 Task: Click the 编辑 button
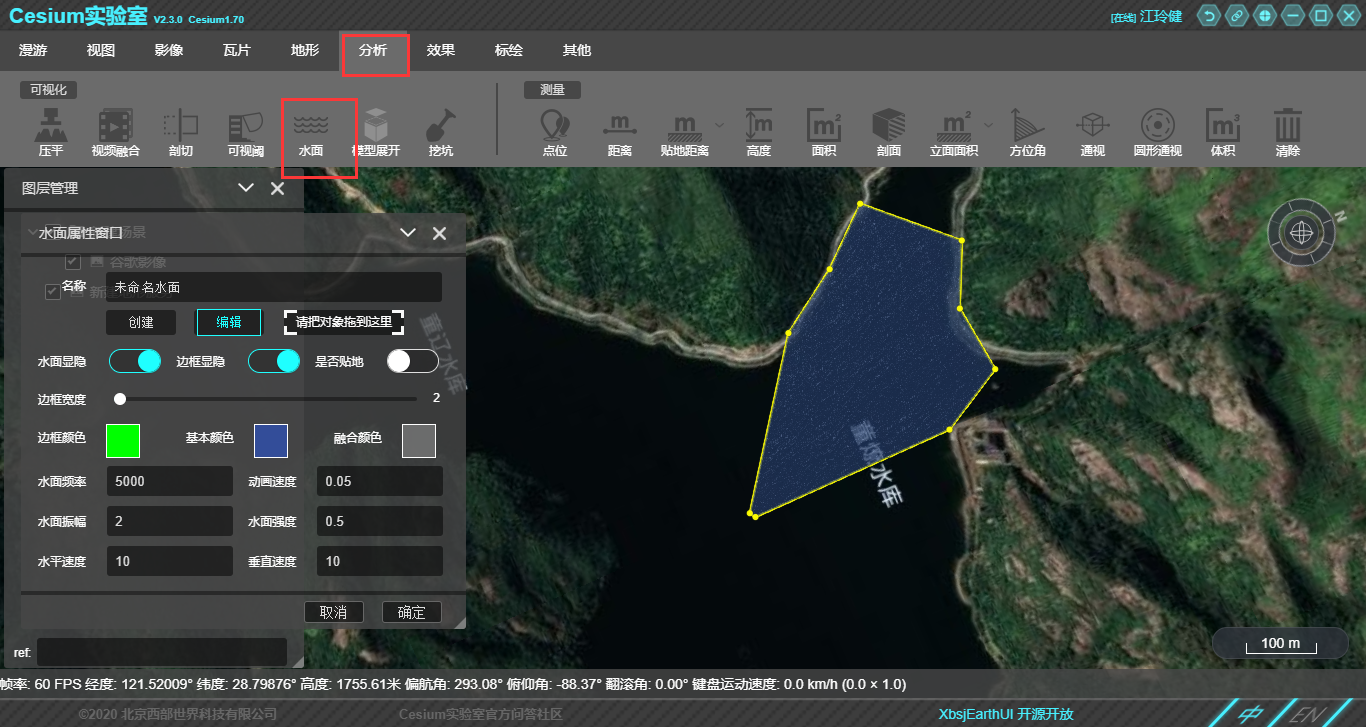point(229,322)
